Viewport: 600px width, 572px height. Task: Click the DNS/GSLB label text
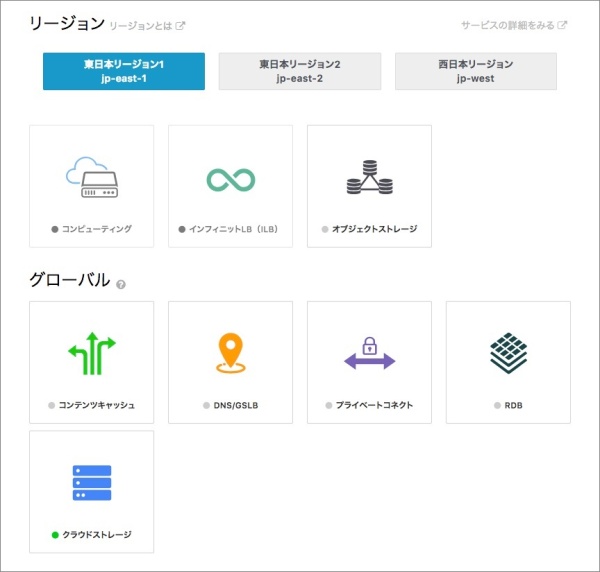(x=236, y=405)
